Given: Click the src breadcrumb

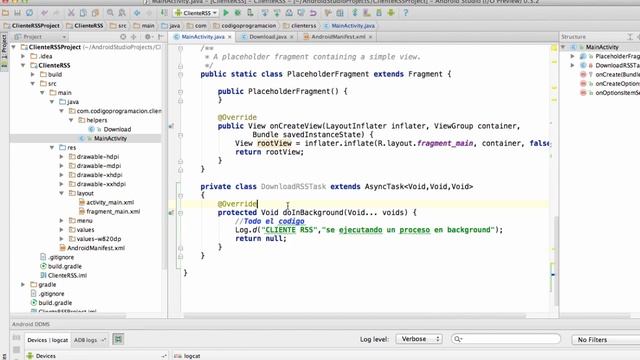Looking at the screenshot, I should click(118, 26).
